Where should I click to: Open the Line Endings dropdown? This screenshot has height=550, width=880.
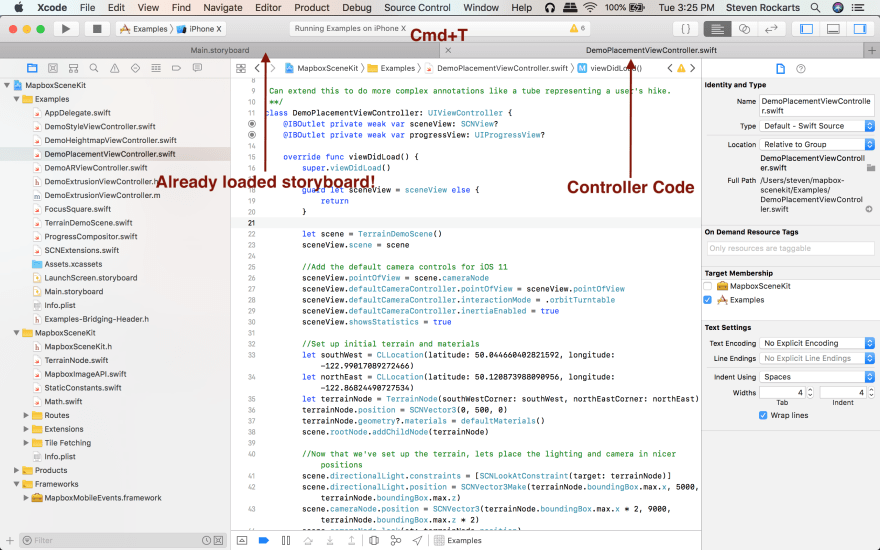[x=817, y=358]
